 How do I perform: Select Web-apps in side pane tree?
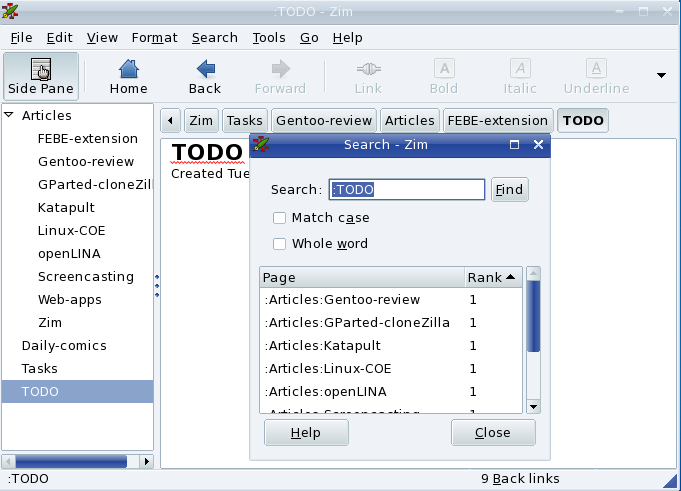pyautogui.click(x=69, y=300)
